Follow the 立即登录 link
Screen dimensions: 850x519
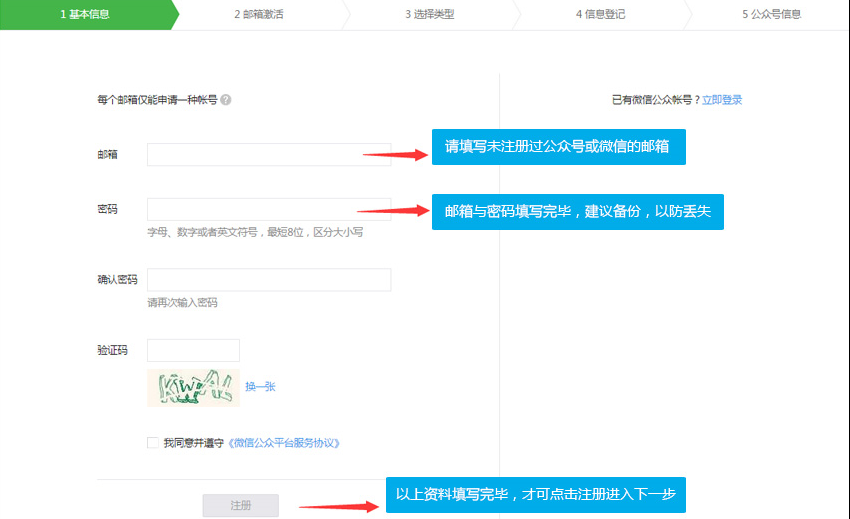pyautogui.click(x=722, y=100)
